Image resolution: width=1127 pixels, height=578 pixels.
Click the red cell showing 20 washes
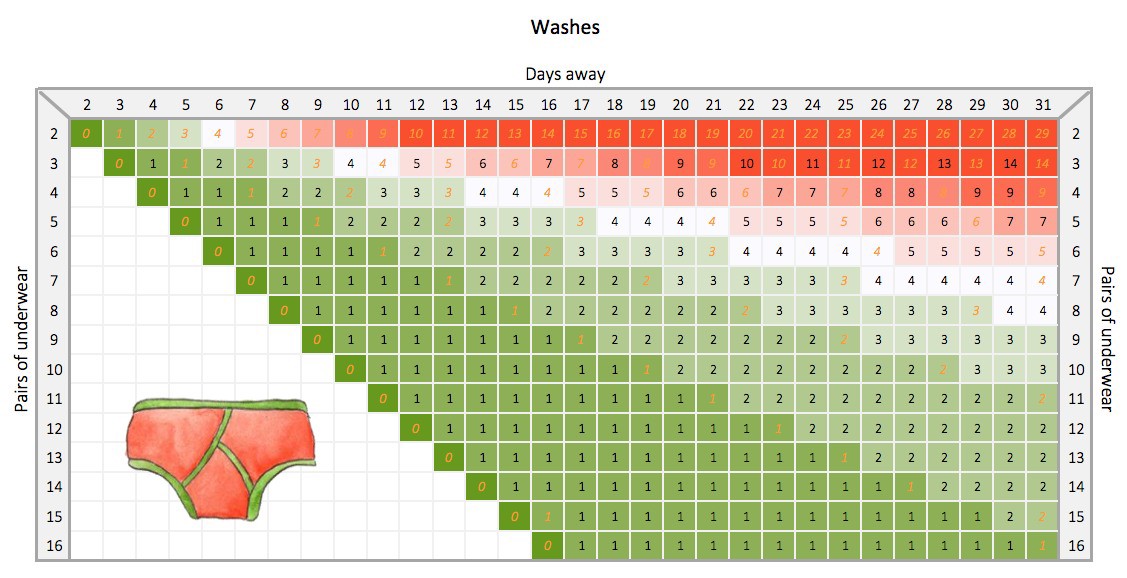tap(746, 134)
